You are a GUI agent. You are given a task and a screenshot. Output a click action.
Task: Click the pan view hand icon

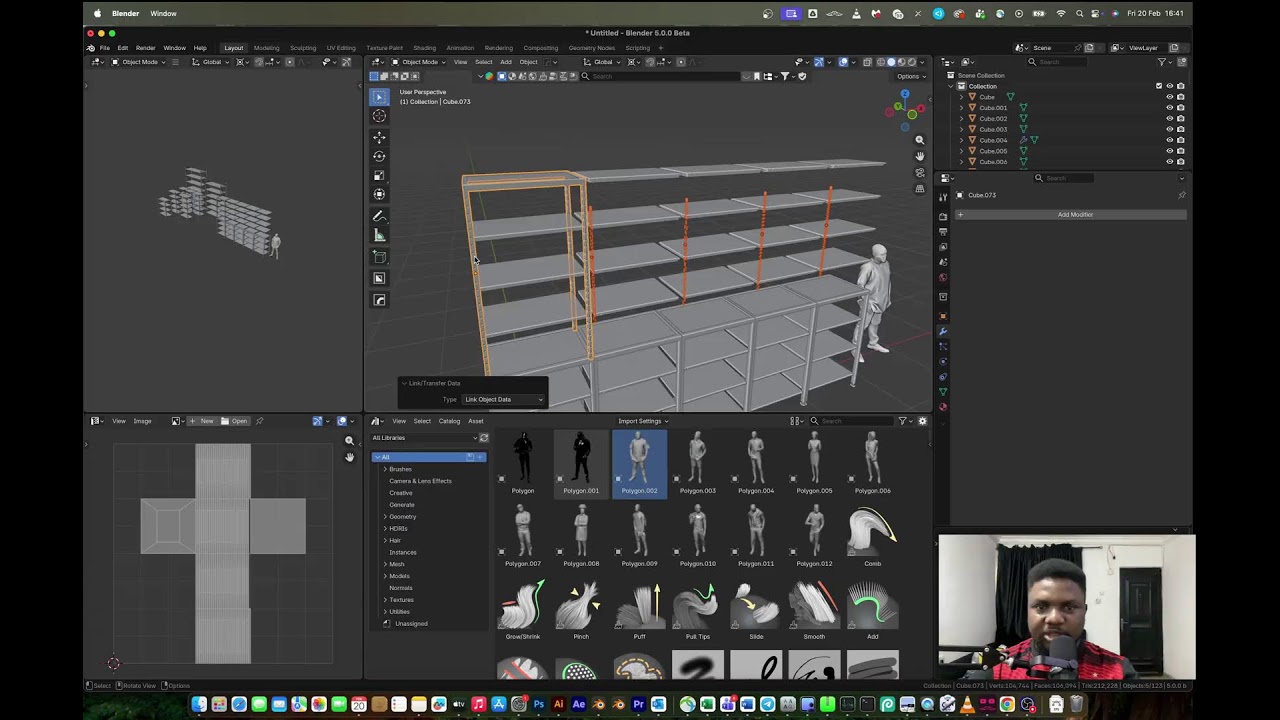point(920,156)
